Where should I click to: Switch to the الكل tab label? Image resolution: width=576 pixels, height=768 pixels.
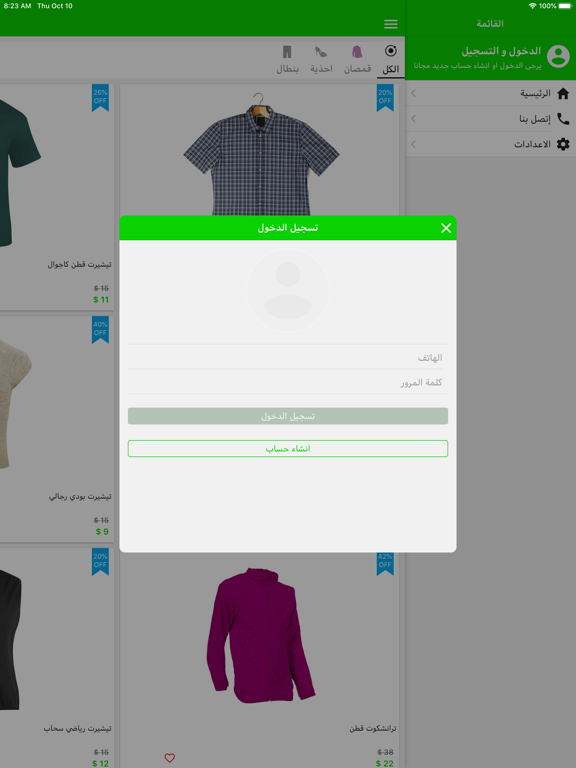(x=390, y=69)
